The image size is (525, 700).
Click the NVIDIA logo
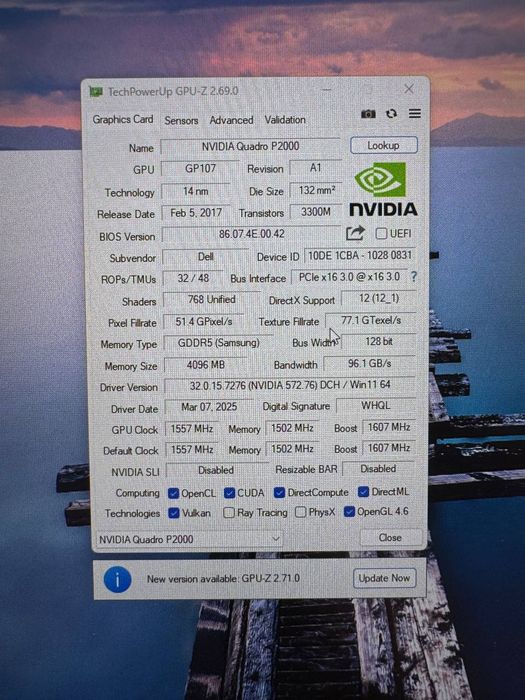[383, 189]
